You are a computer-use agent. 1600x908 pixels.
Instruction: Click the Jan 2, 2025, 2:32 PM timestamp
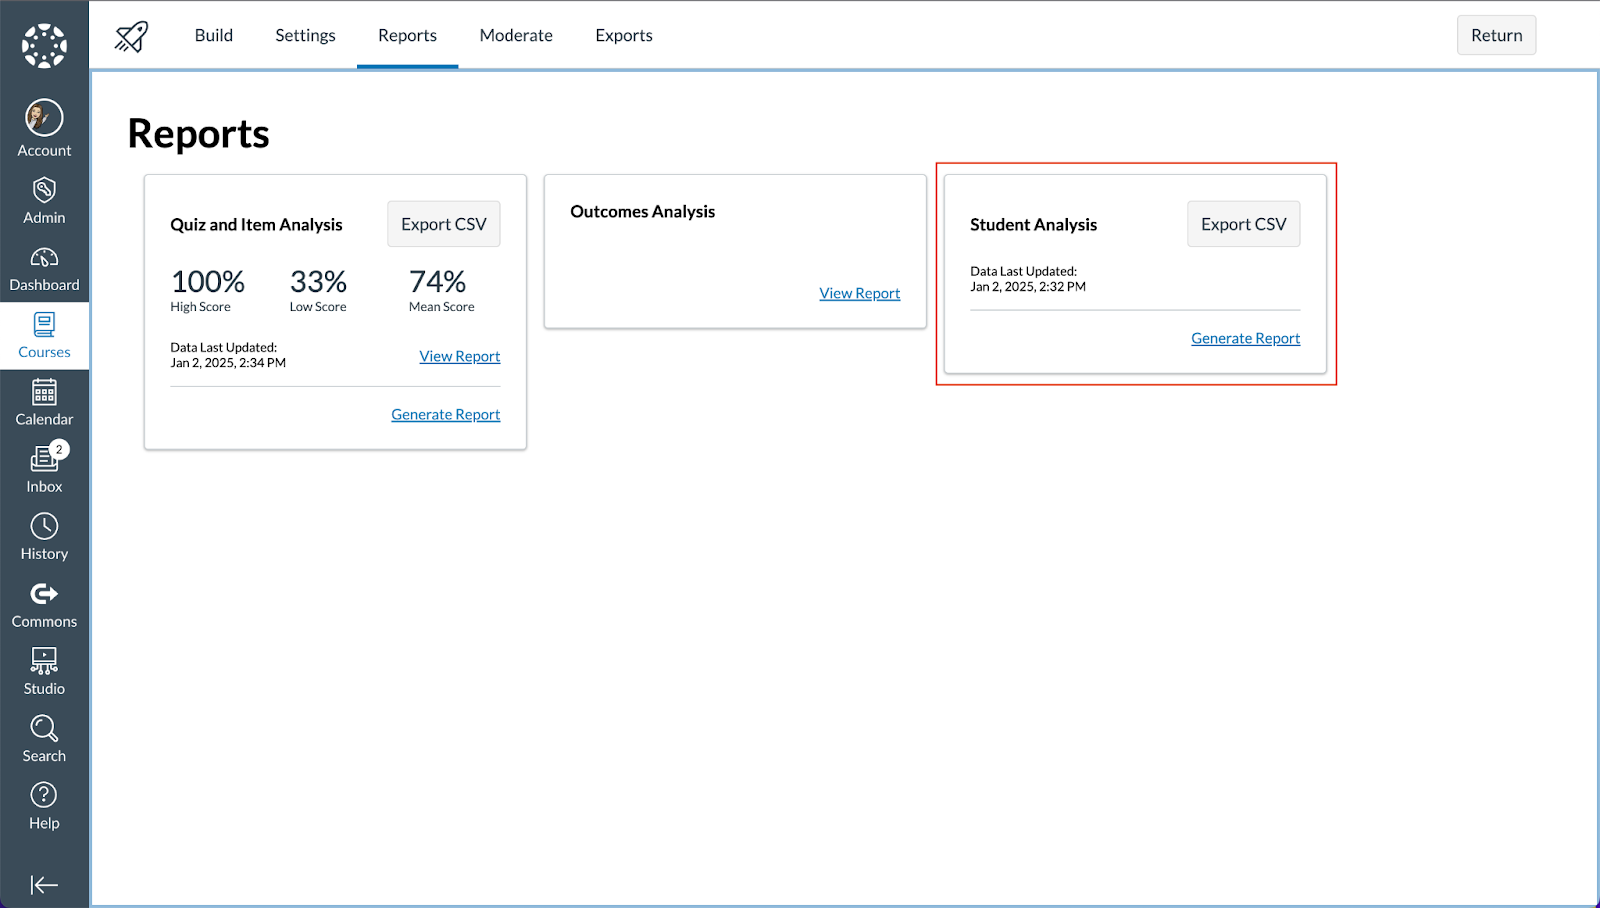point(1028,287)
